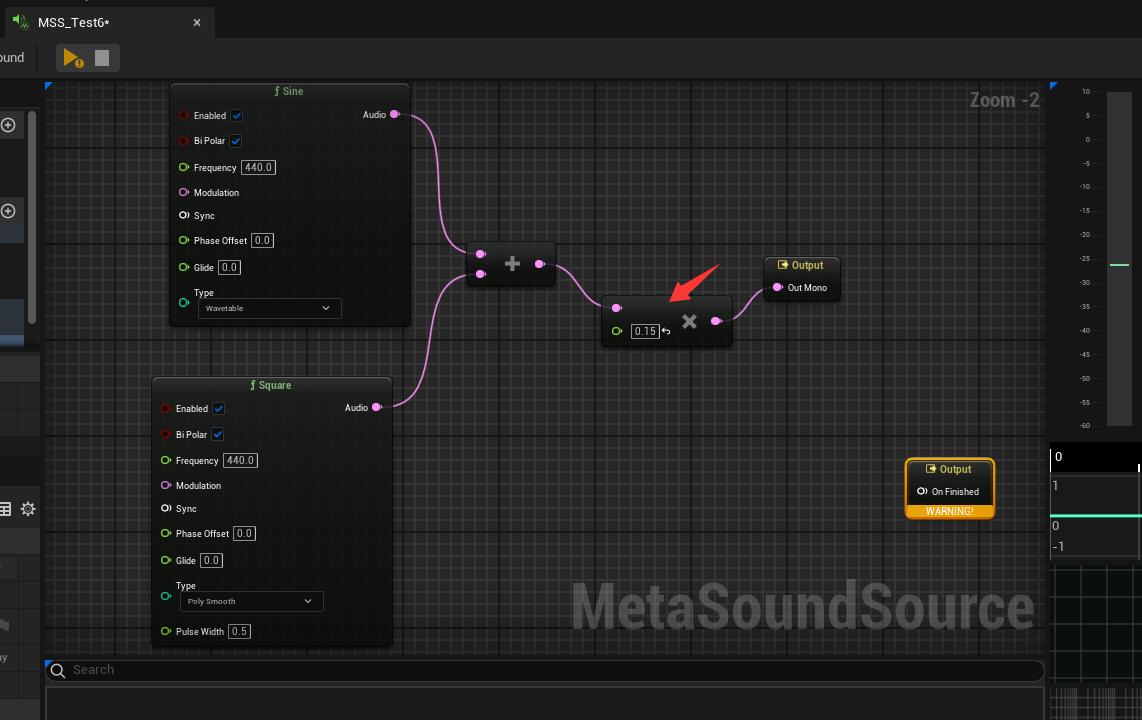The image size is (1142, 720).
Task: Click the On Finished trigger pin
Action: pyautogui.click(x=922, y=491)
